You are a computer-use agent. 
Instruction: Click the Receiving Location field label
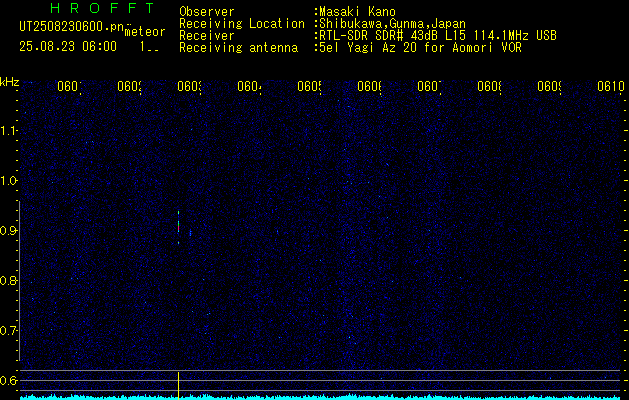pos(242,24)
